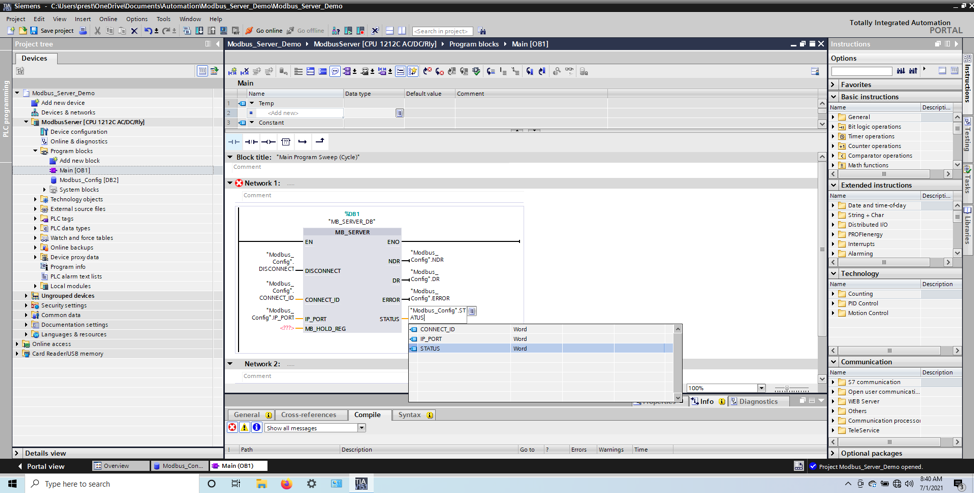Viewport: 974px width, 493px height.
Task: Expand PLC tags folder
Action: 35,219
